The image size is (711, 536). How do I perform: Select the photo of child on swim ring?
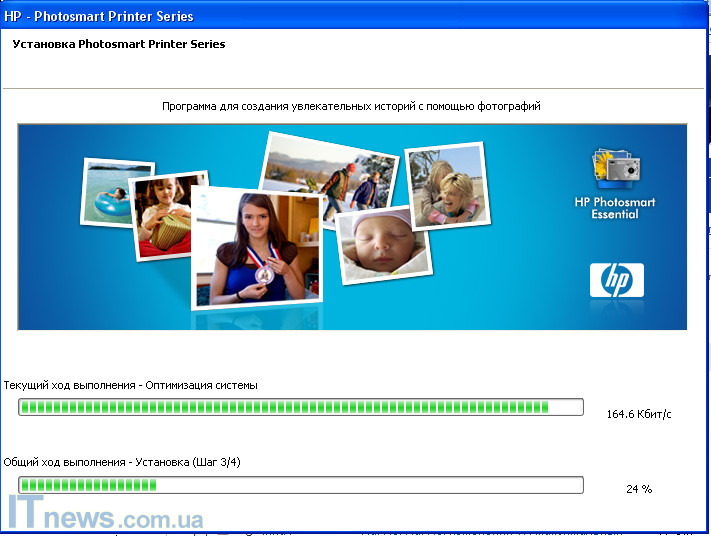[115, 192]
